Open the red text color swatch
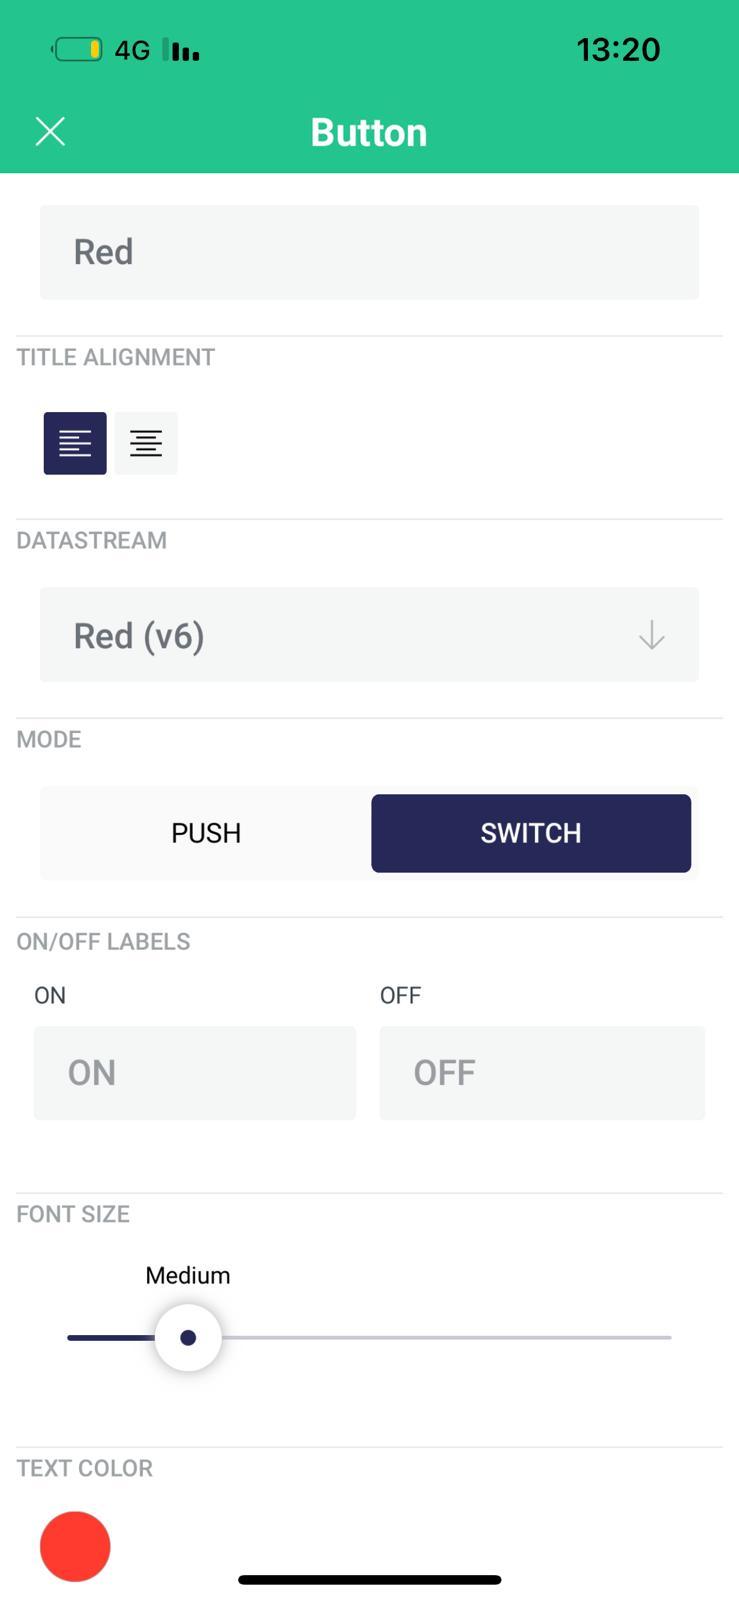This screenshot has width=739, height=1600. (75, 1546)
